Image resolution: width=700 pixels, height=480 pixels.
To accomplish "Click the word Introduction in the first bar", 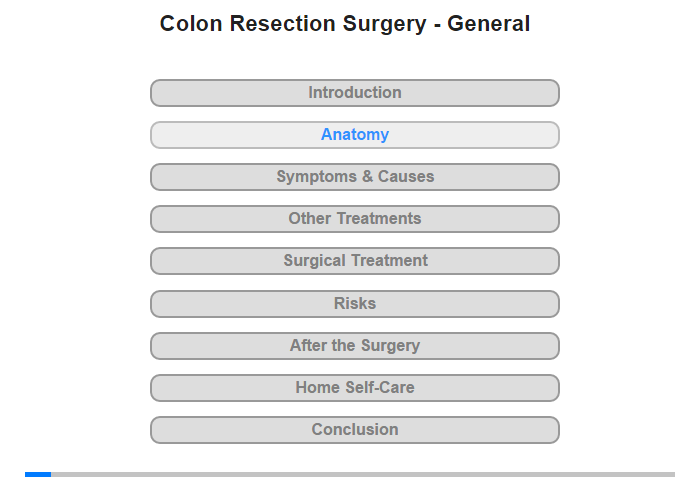I will [x=355, y=93].
